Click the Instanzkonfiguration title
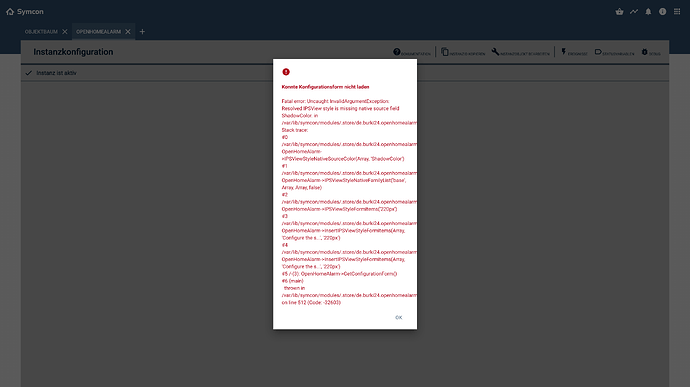The width and height of the screenshot is (690, 387). [x=73, y=52]
